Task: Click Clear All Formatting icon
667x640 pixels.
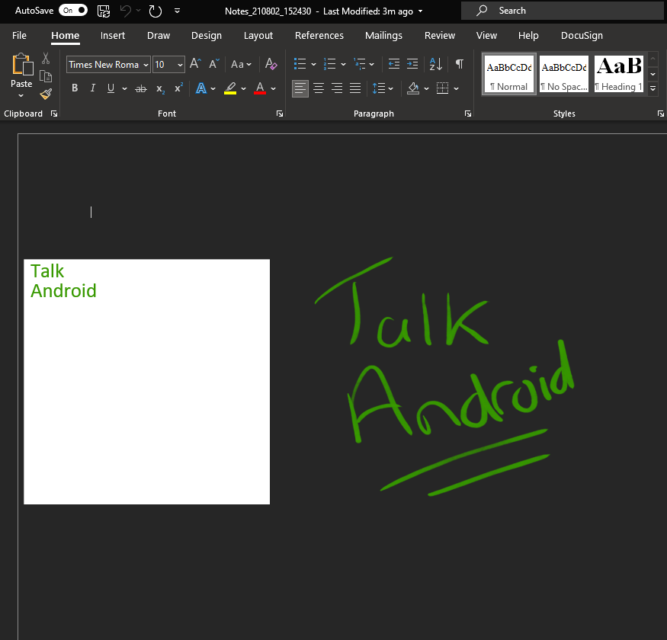Action: [x=271, y=64]
